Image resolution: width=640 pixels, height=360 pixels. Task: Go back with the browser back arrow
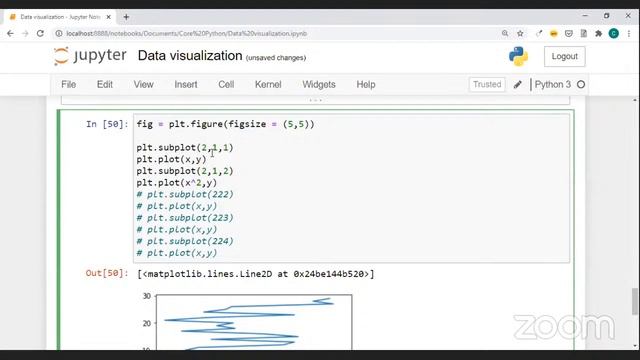coord(10,33)
